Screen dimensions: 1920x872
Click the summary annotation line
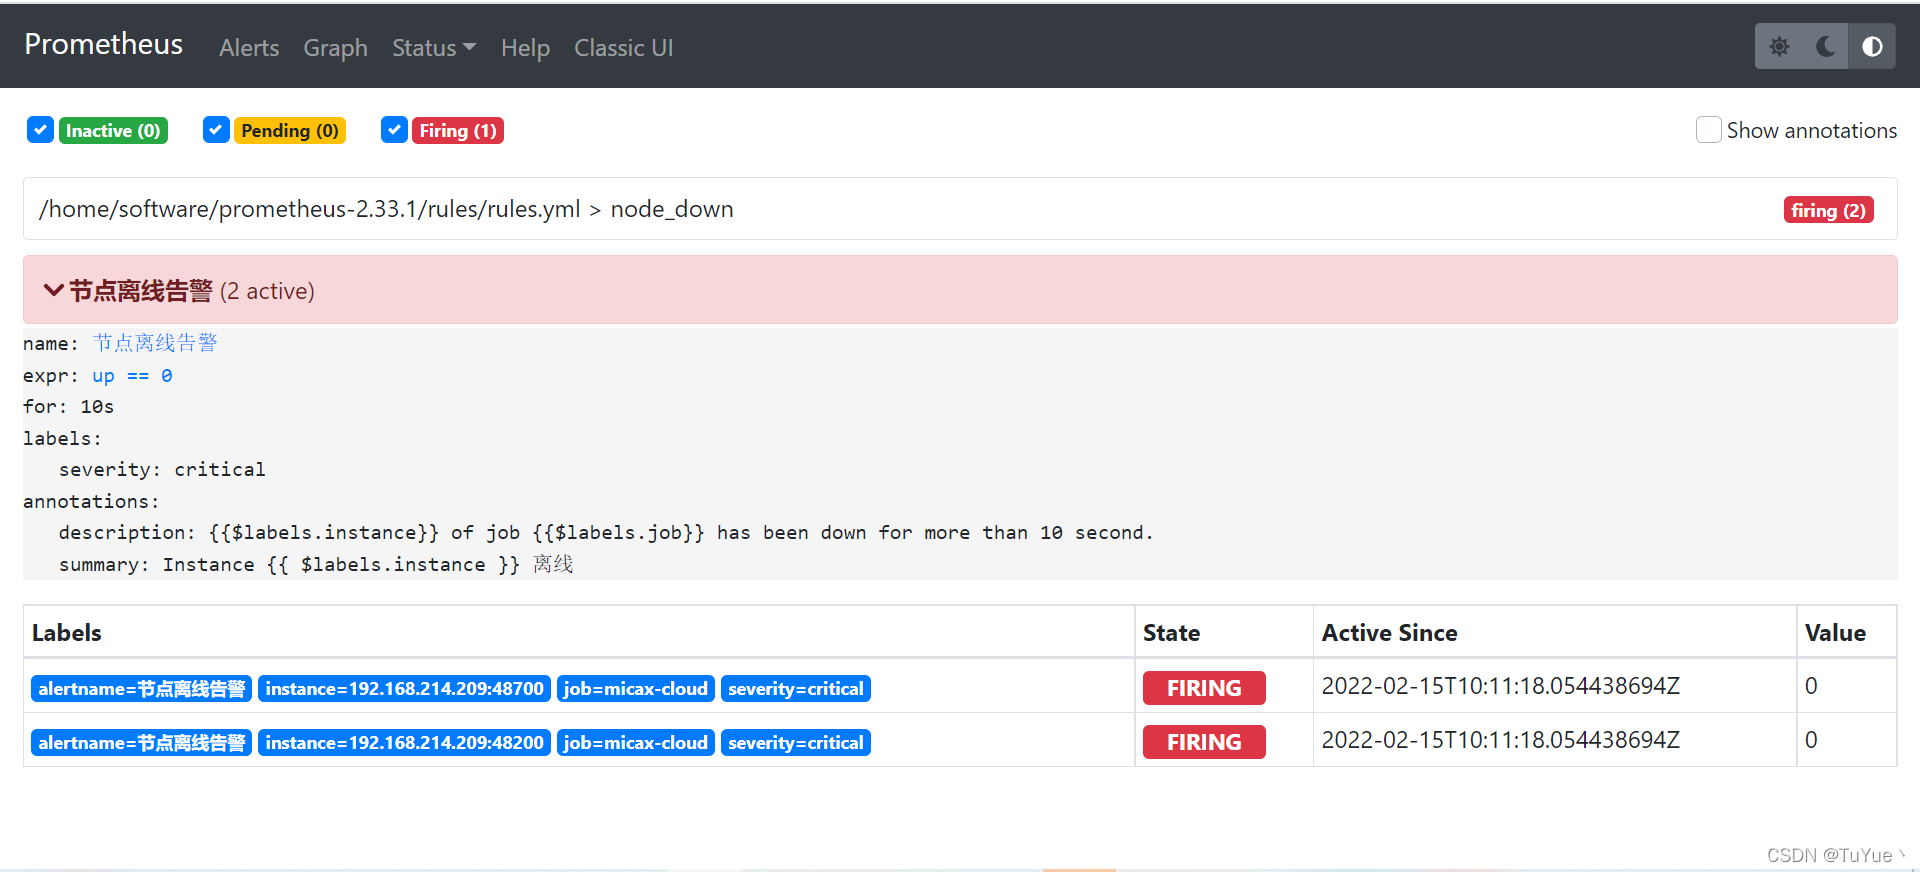[316, 565]
